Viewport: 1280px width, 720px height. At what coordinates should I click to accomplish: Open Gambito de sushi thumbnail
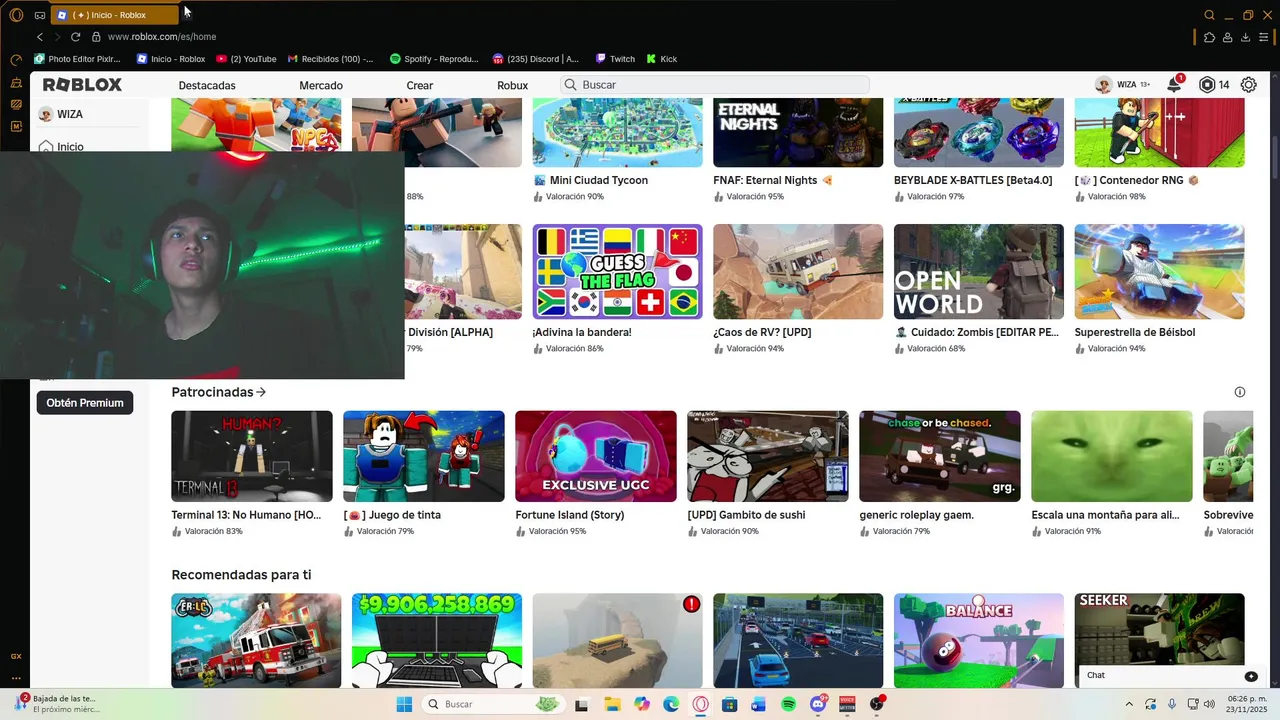[x=768, y=456]
